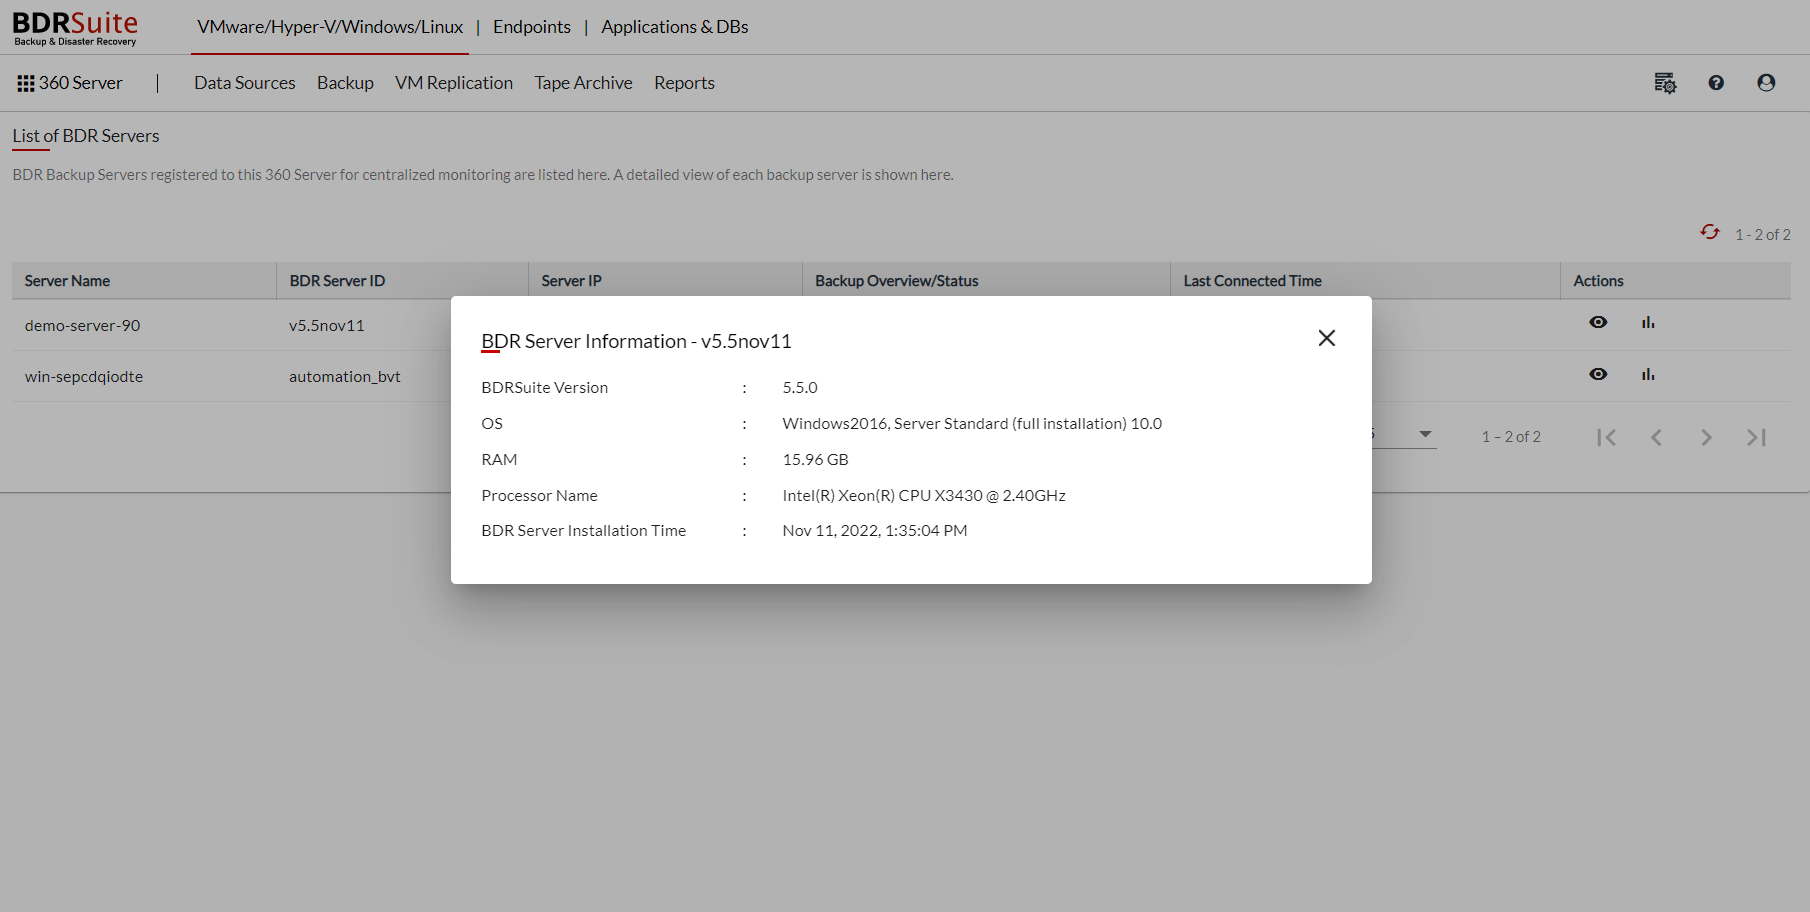Go to first page of servers
1810x912 pixels.
[x=1607, y=437]
